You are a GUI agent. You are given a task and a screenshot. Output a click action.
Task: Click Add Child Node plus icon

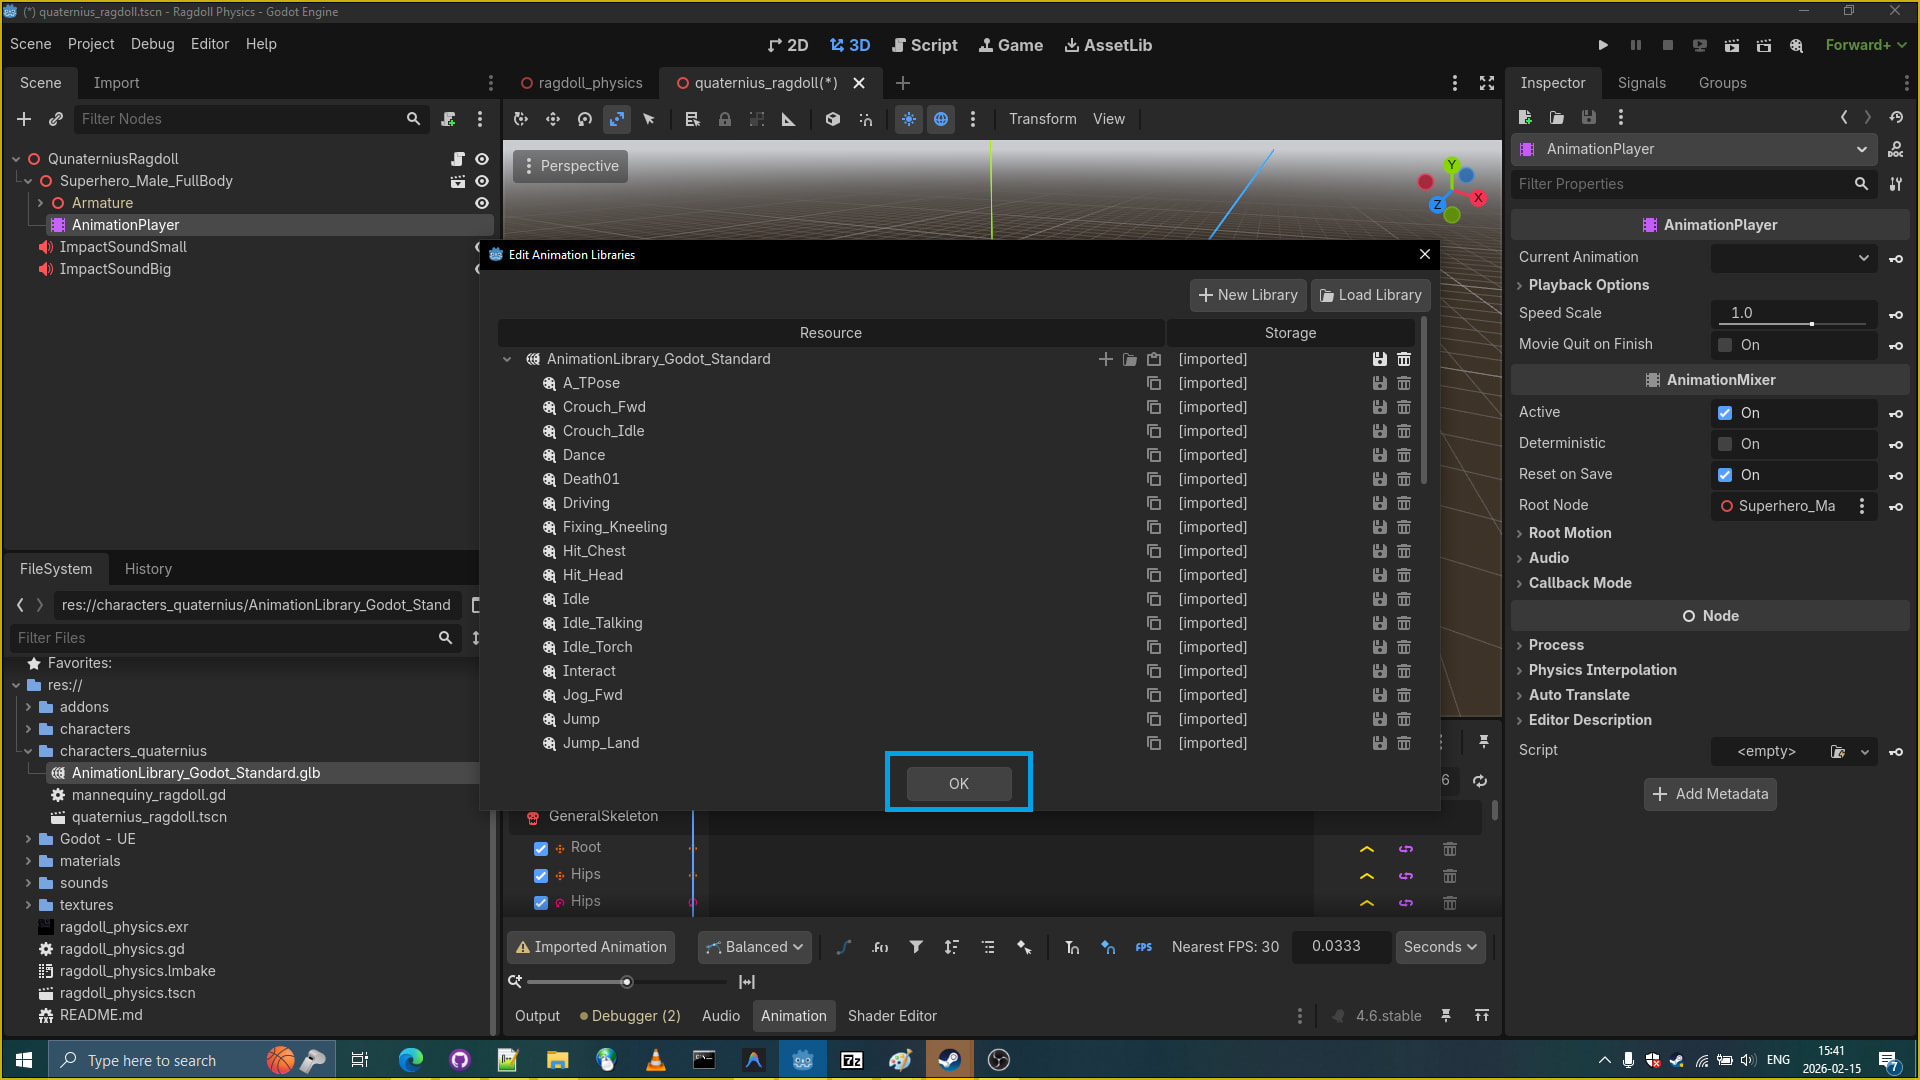(24, 119)
